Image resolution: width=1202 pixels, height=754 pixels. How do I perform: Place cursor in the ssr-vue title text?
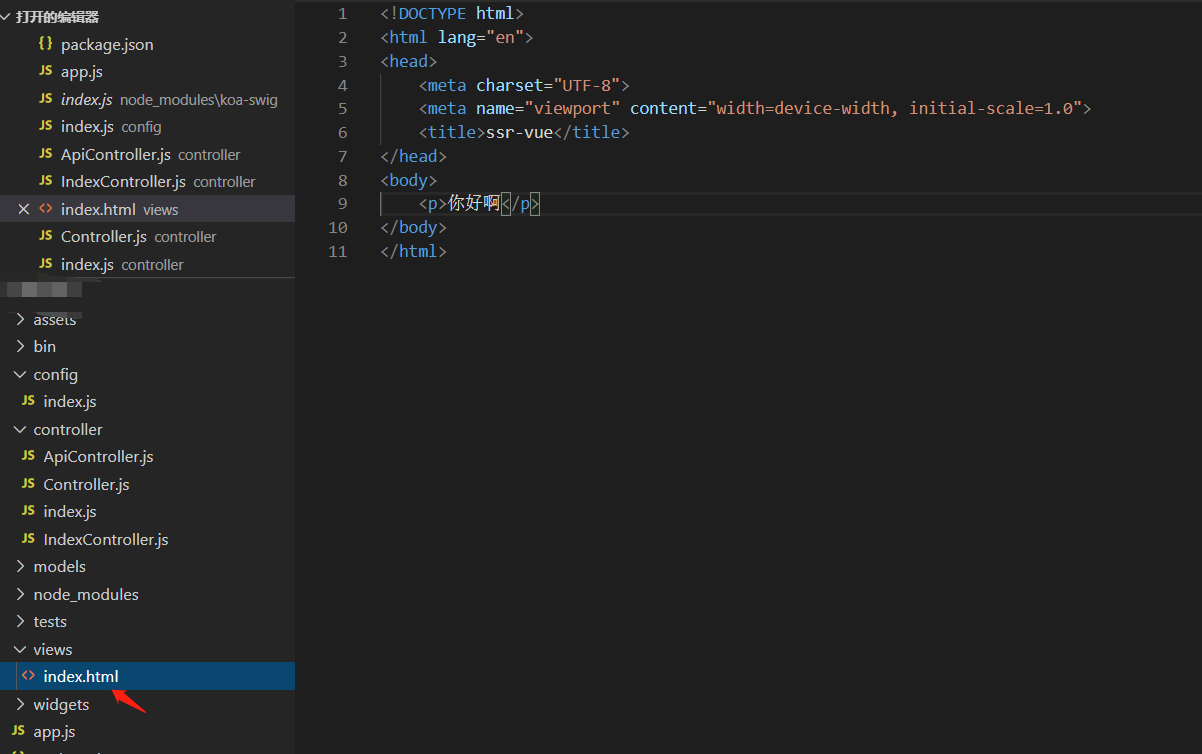(x=518, y=132)
